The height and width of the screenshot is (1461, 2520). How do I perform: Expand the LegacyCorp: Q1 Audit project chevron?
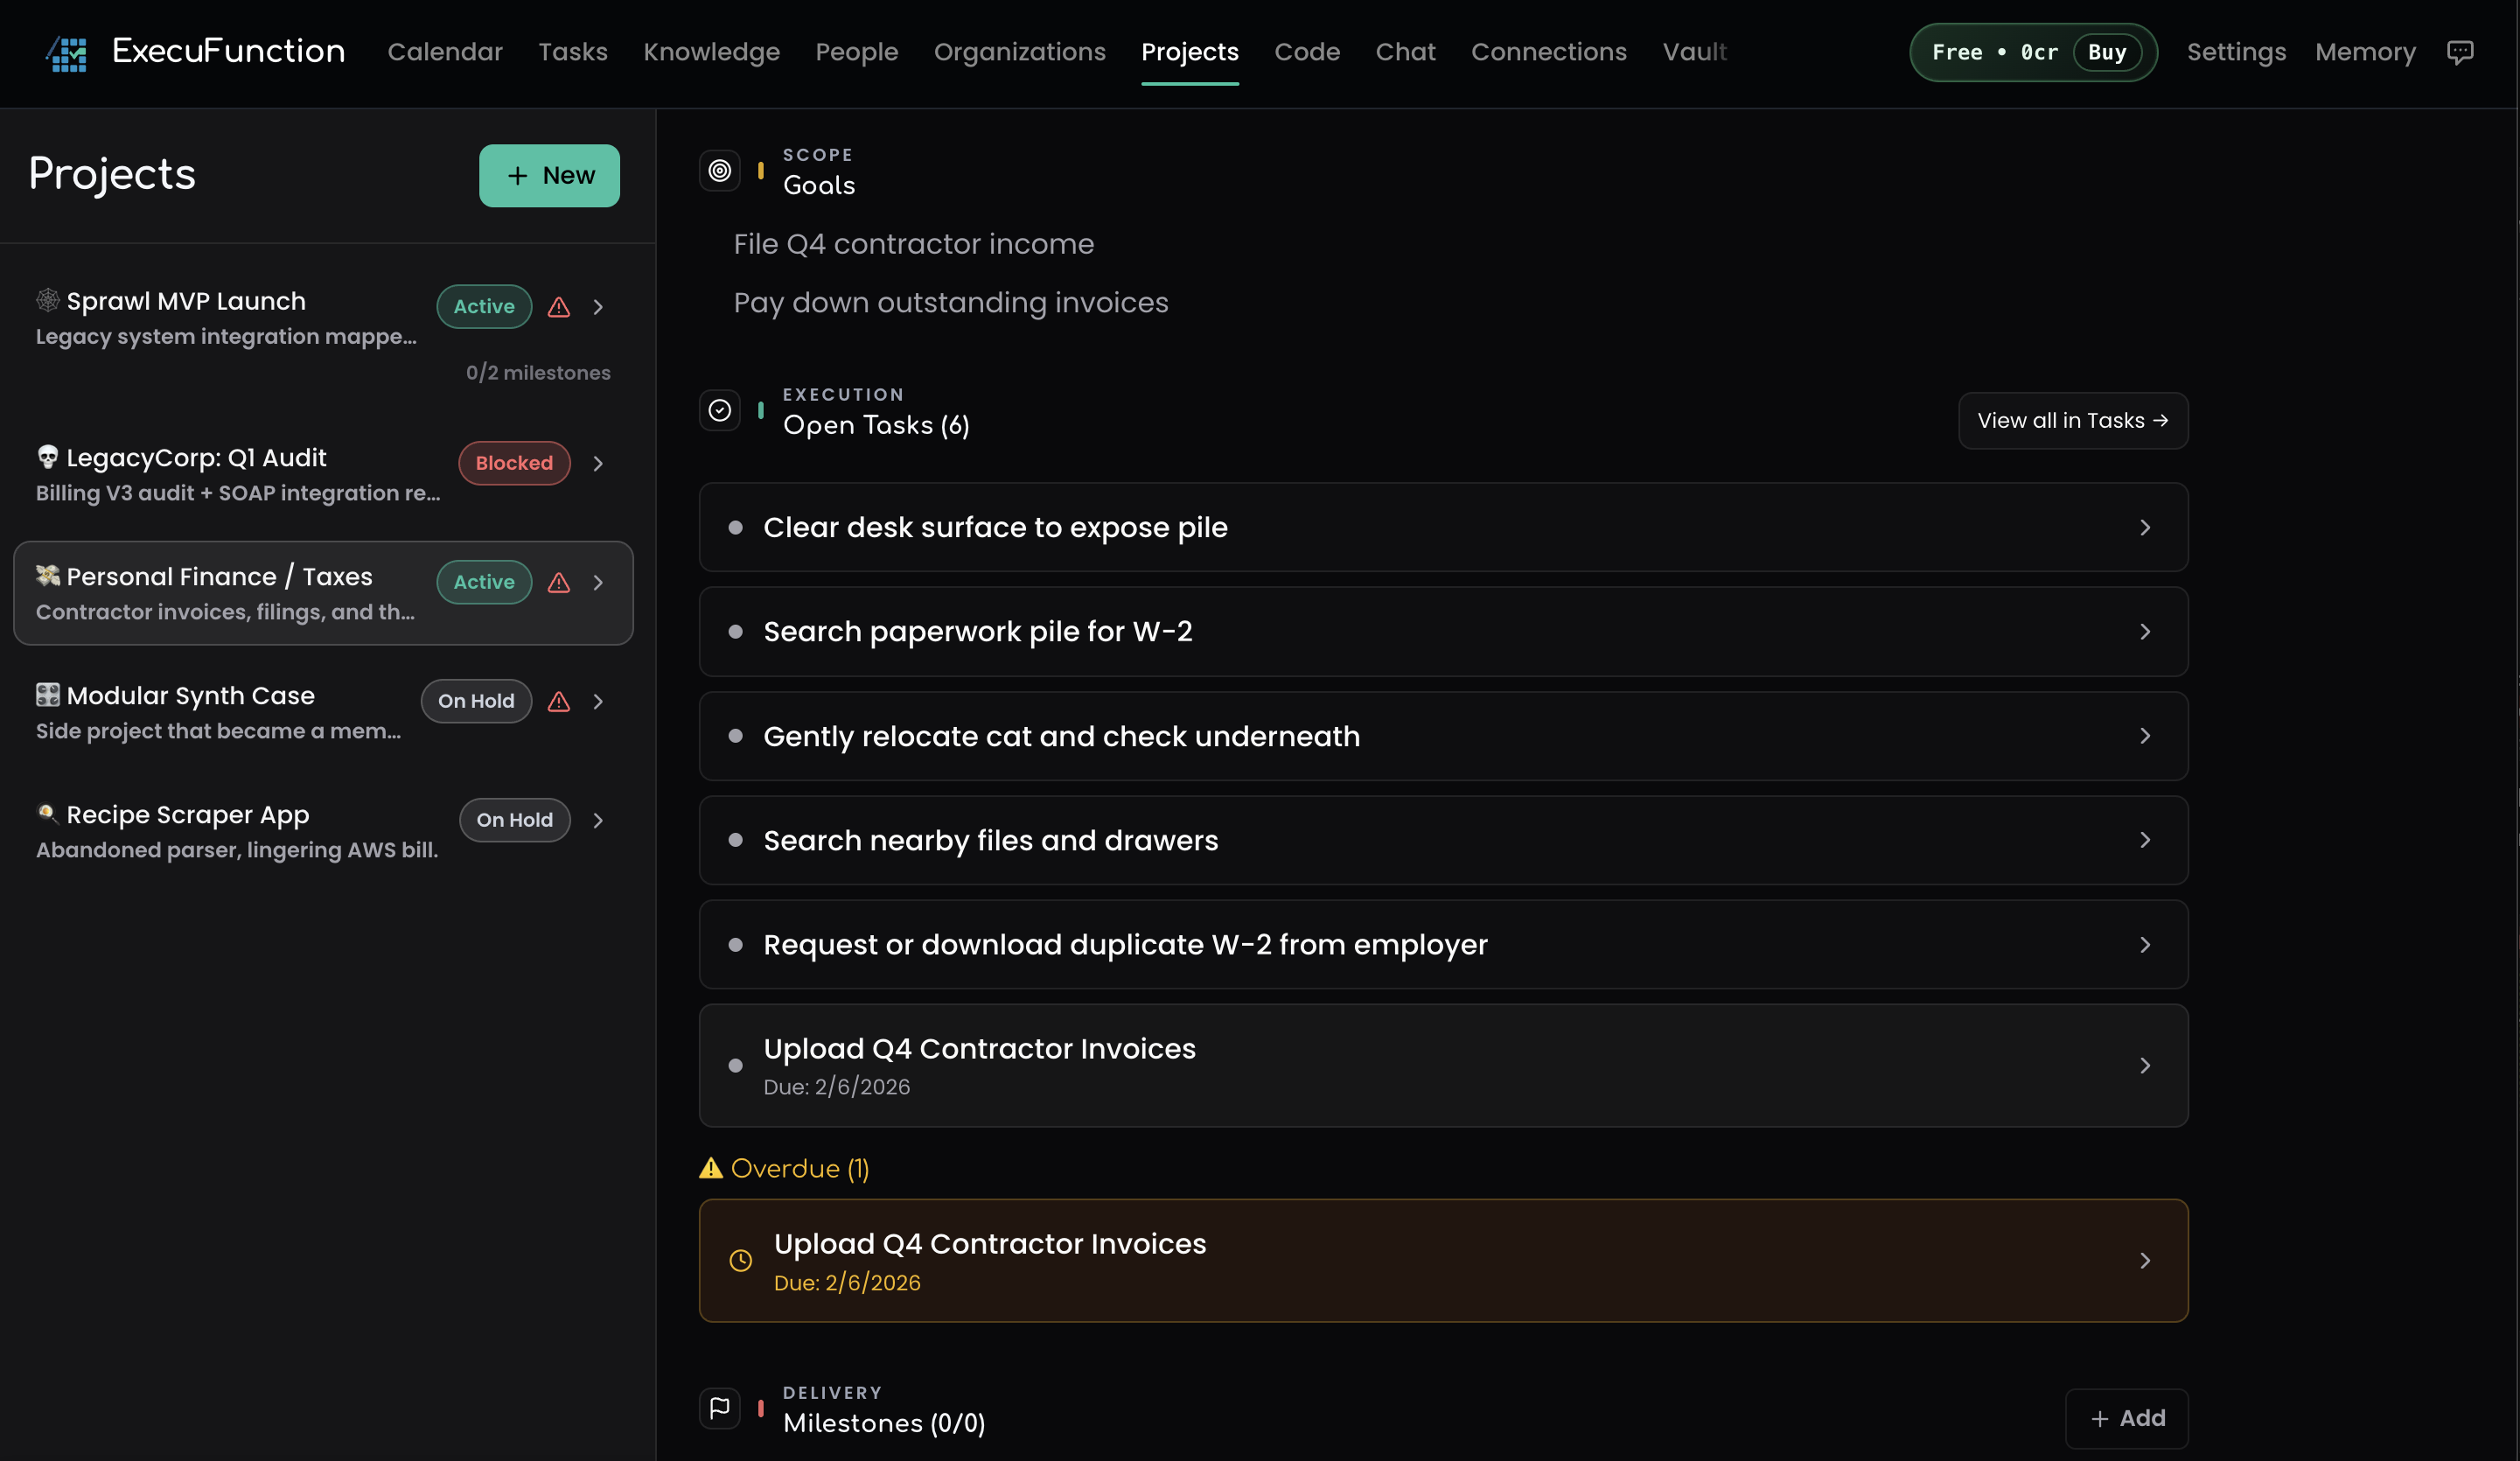pos(598,463)
